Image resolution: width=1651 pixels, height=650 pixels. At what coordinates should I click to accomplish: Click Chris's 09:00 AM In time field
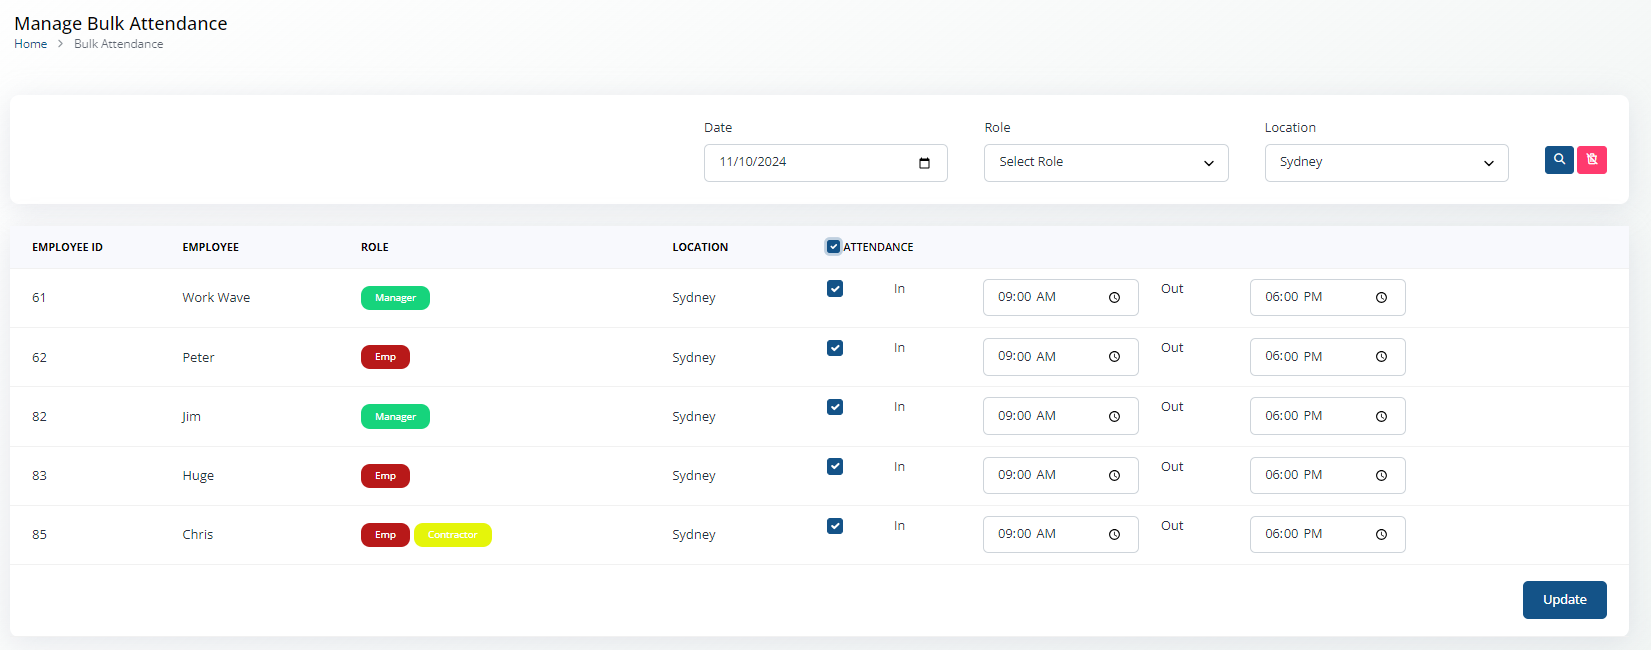pyautogui.click(x=1060, y=534)
